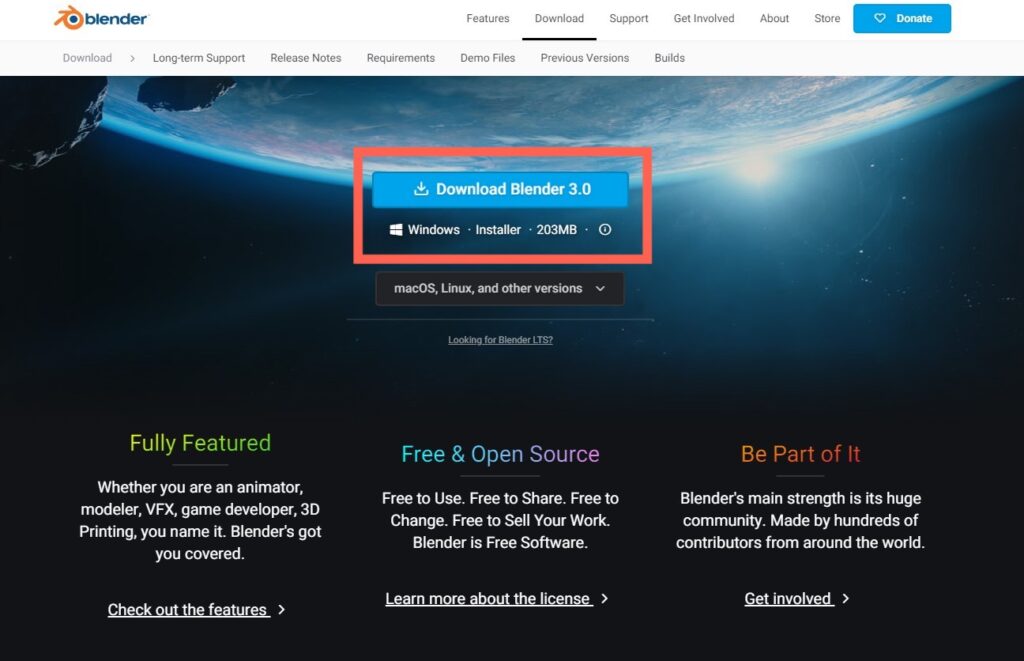
Task: Click the Blender logo
Action: [x=101, y=18]
